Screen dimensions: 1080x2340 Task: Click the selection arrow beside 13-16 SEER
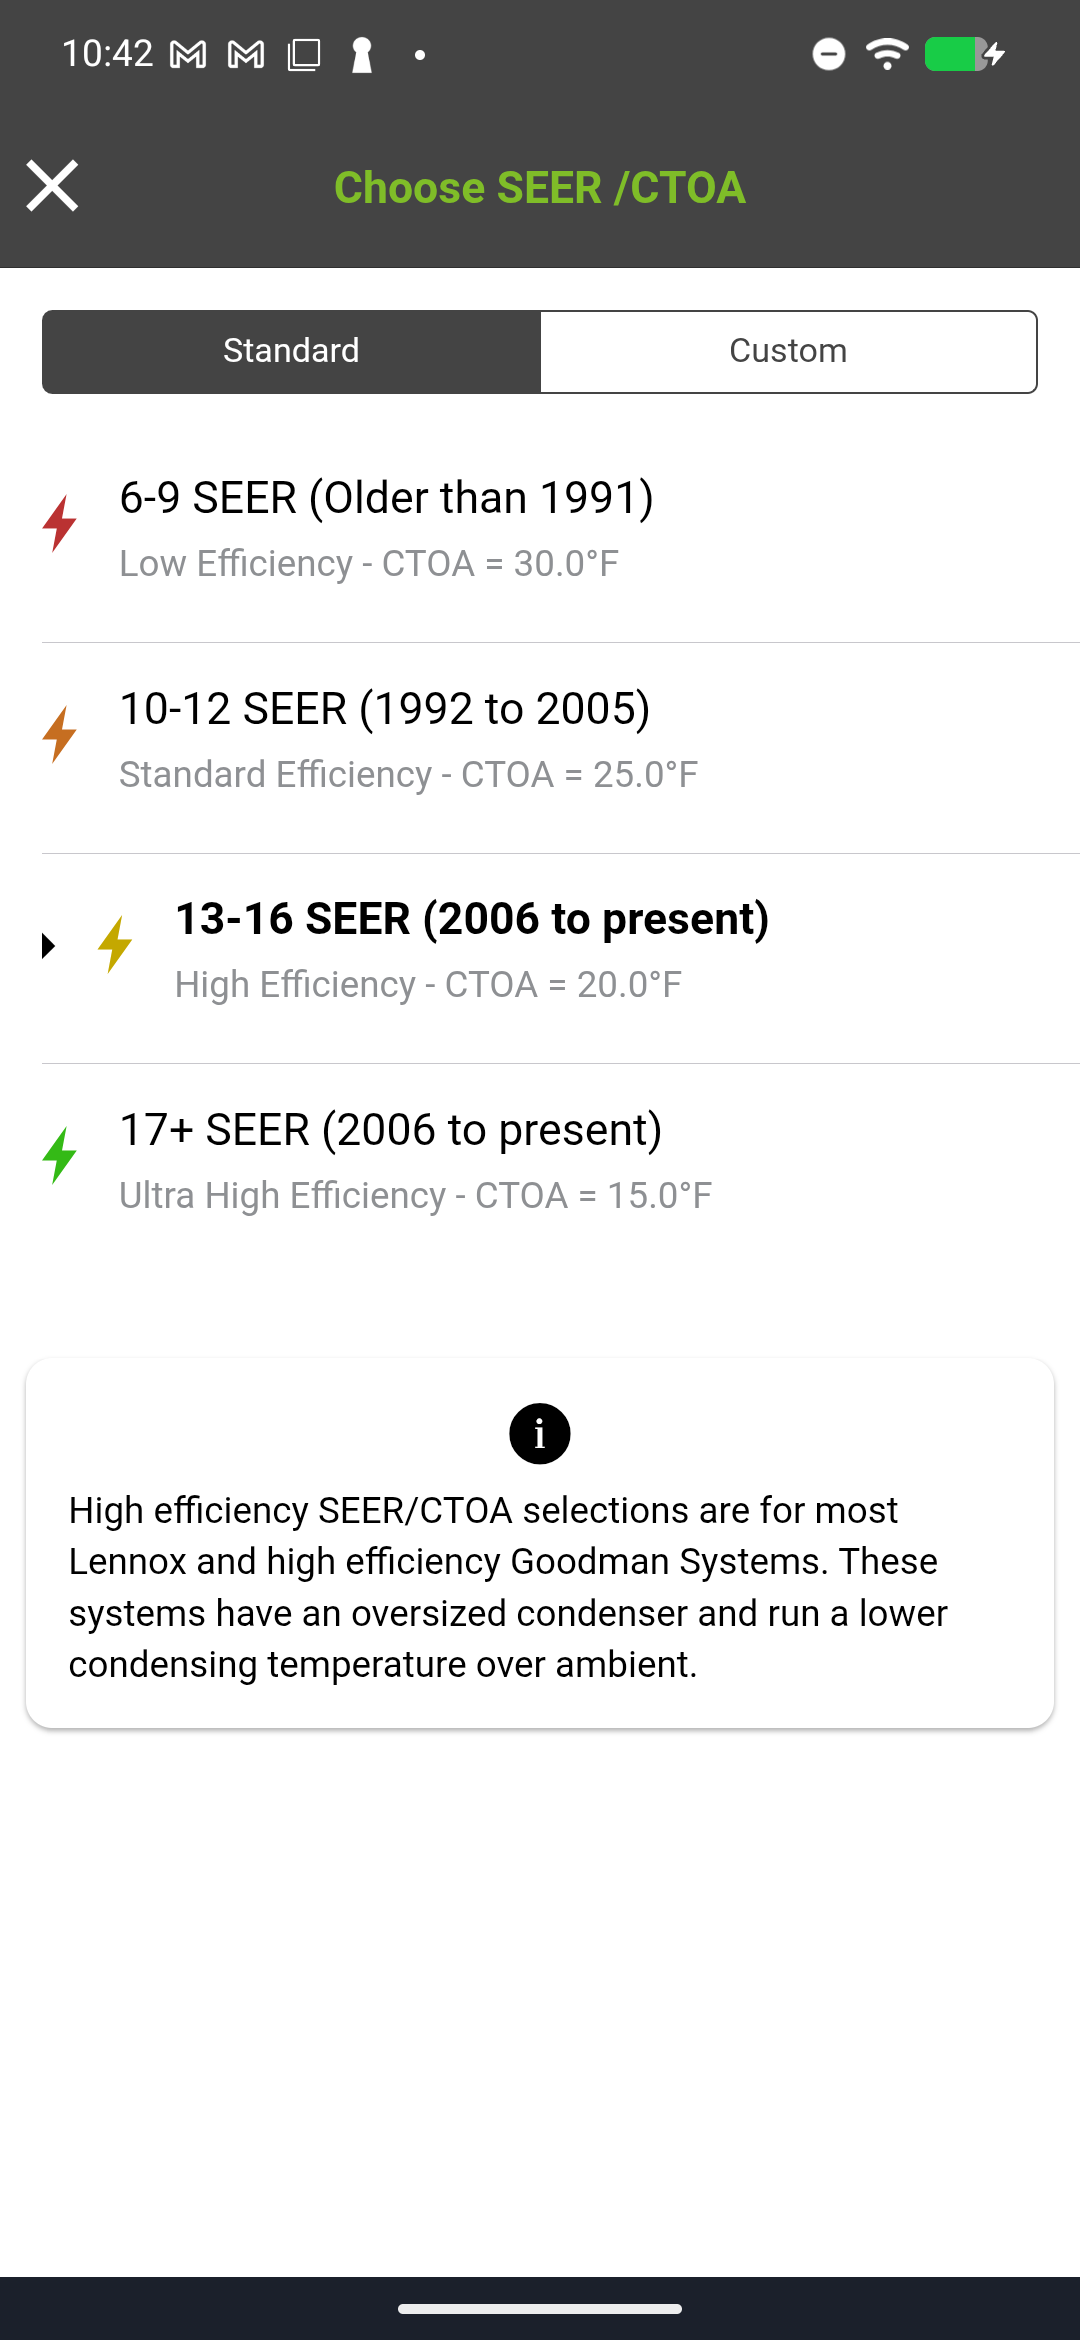click(48, 945)
